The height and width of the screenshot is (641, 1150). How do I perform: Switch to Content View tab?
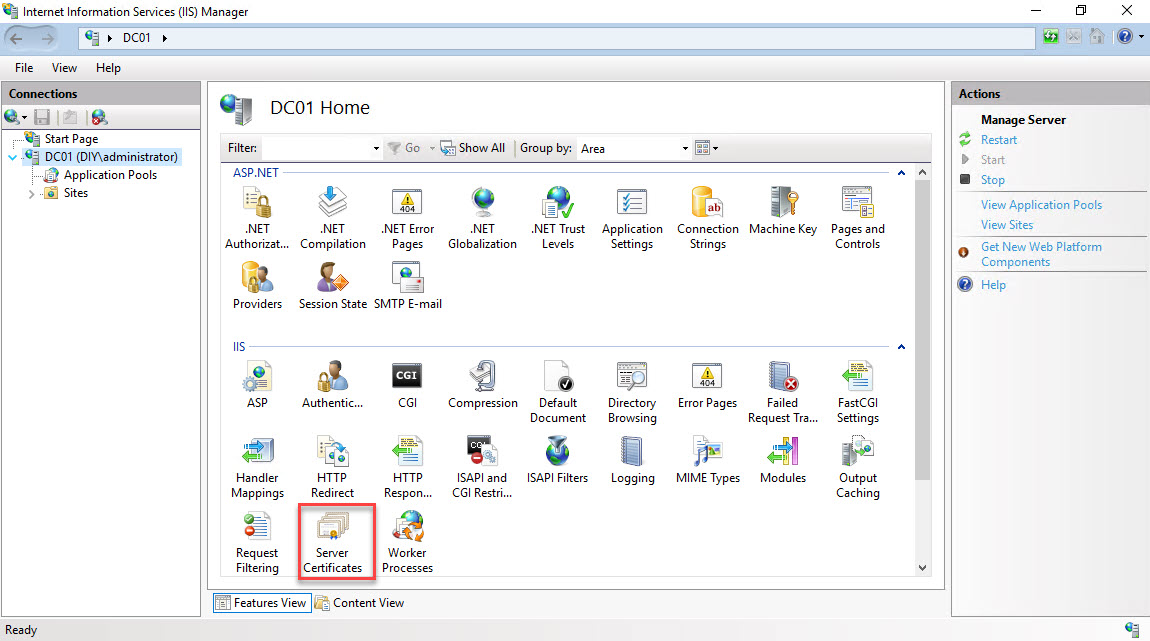point(360,603)
